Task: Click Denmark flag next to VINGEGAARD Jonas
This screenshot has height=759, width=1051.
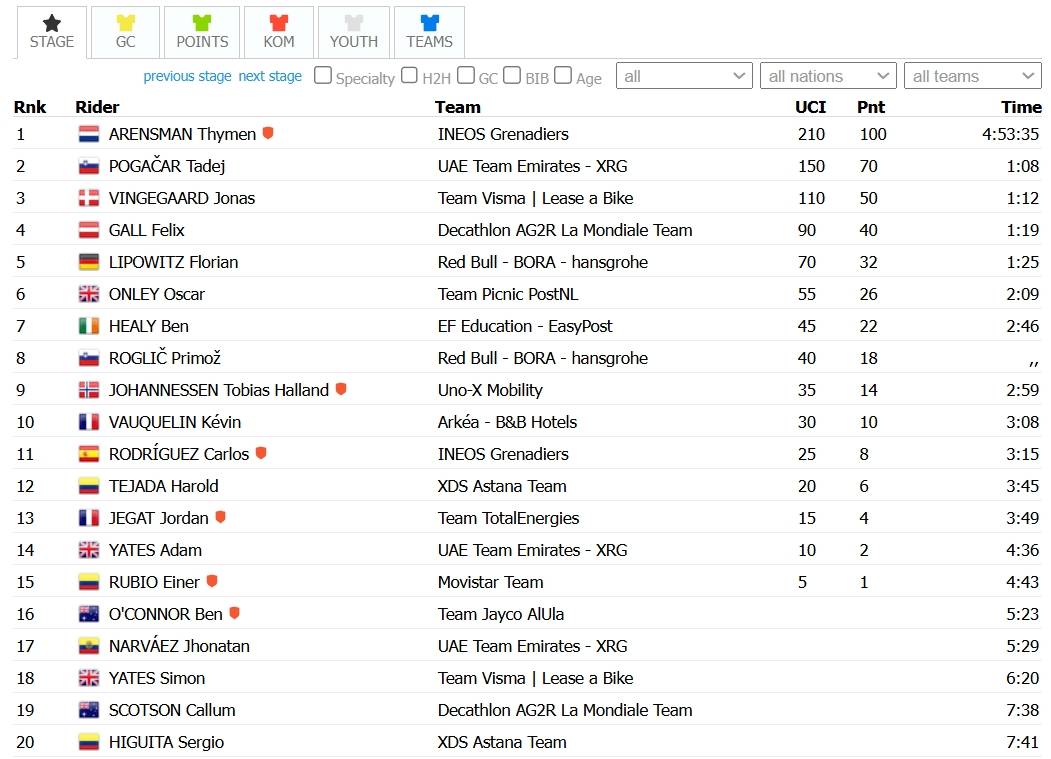Action: [88, 198]
